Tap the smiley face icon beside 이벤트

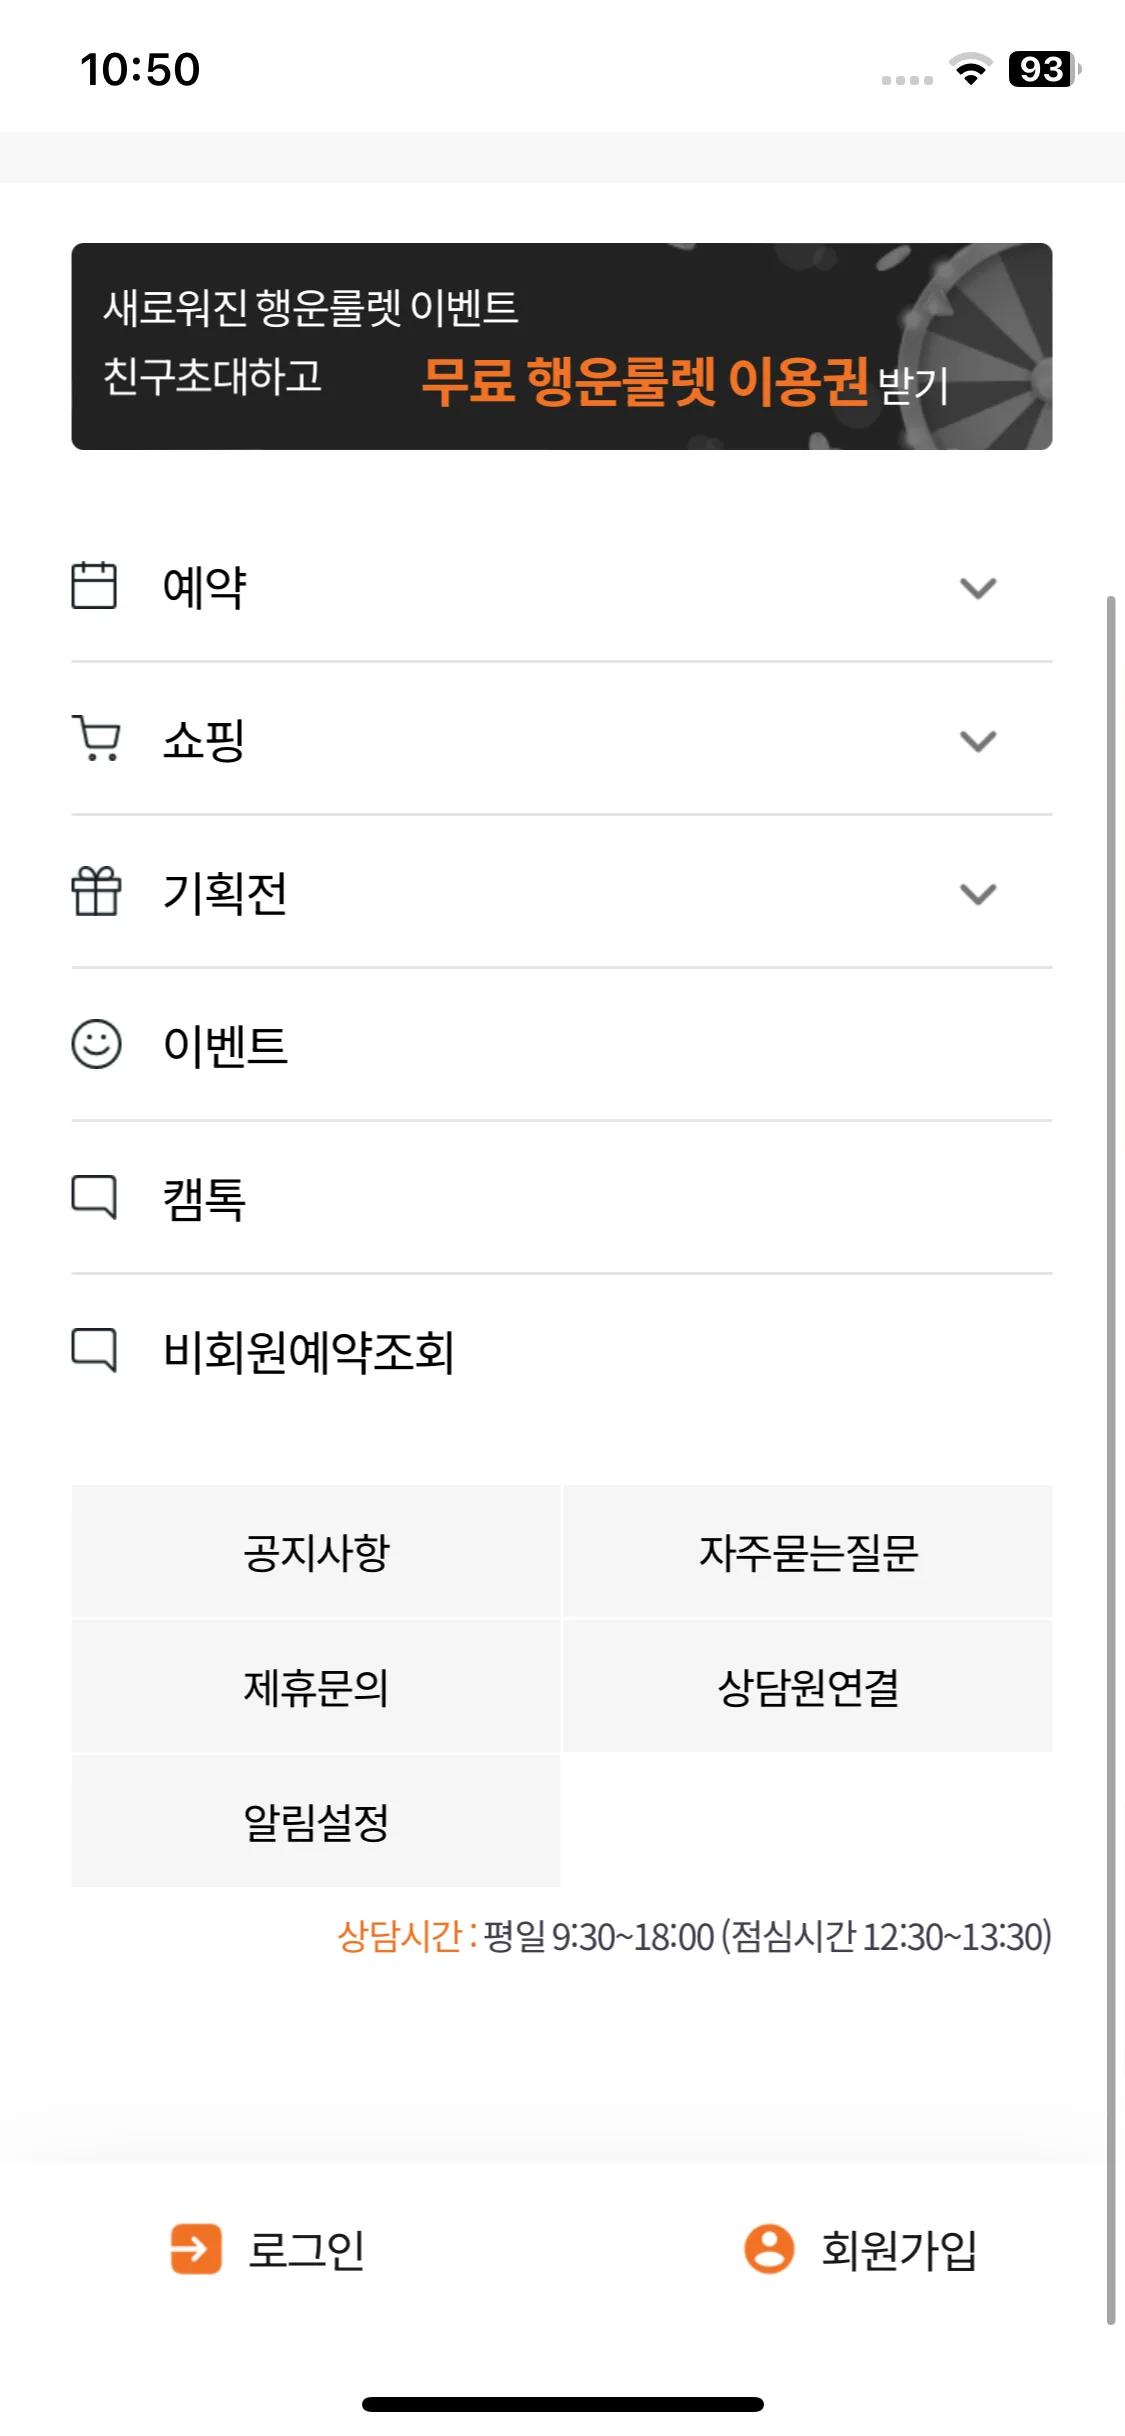click(x=96, y=1044)
